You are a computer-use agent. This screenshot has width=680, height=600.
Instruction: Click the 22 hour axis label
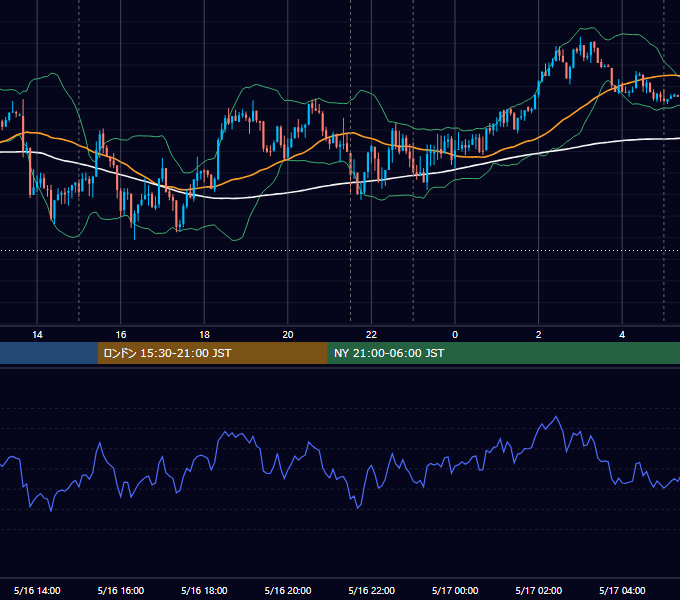tap(371, 335)
